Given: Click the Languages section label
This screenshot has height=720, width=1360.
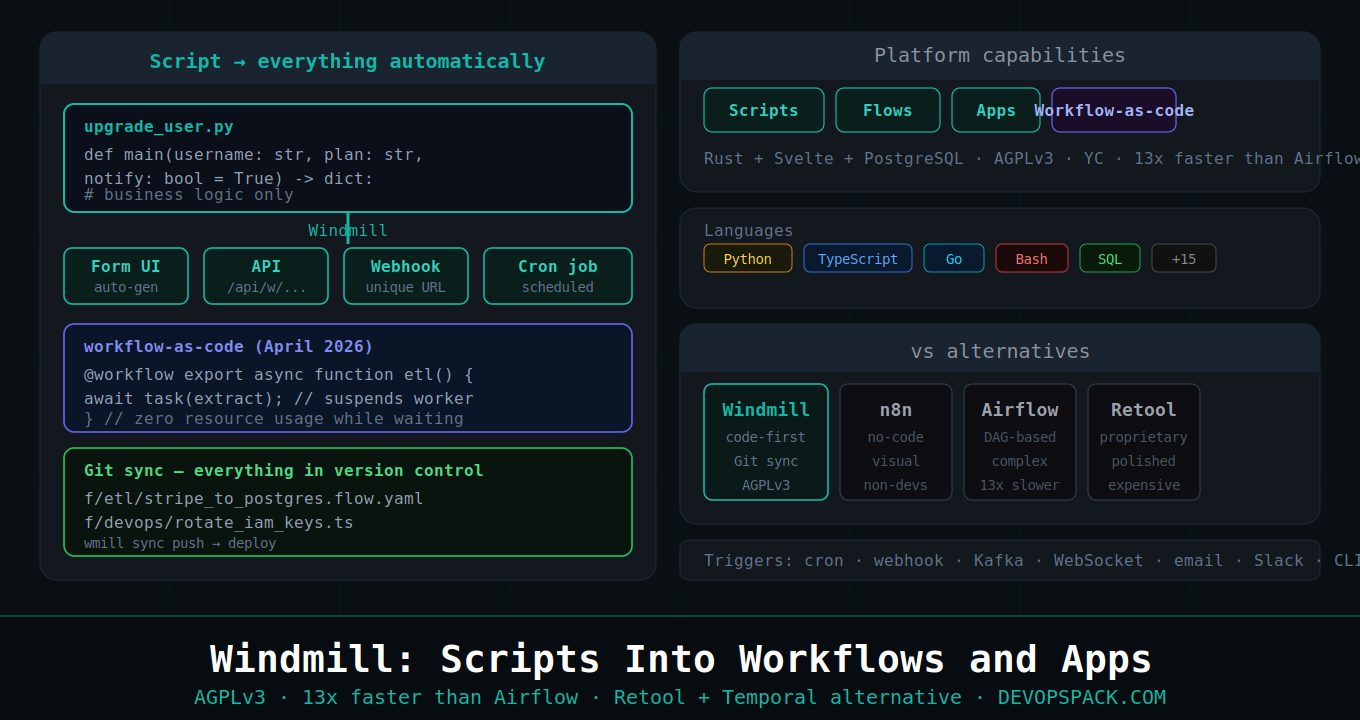Looking at the screenshot, I should pos(749,231).
